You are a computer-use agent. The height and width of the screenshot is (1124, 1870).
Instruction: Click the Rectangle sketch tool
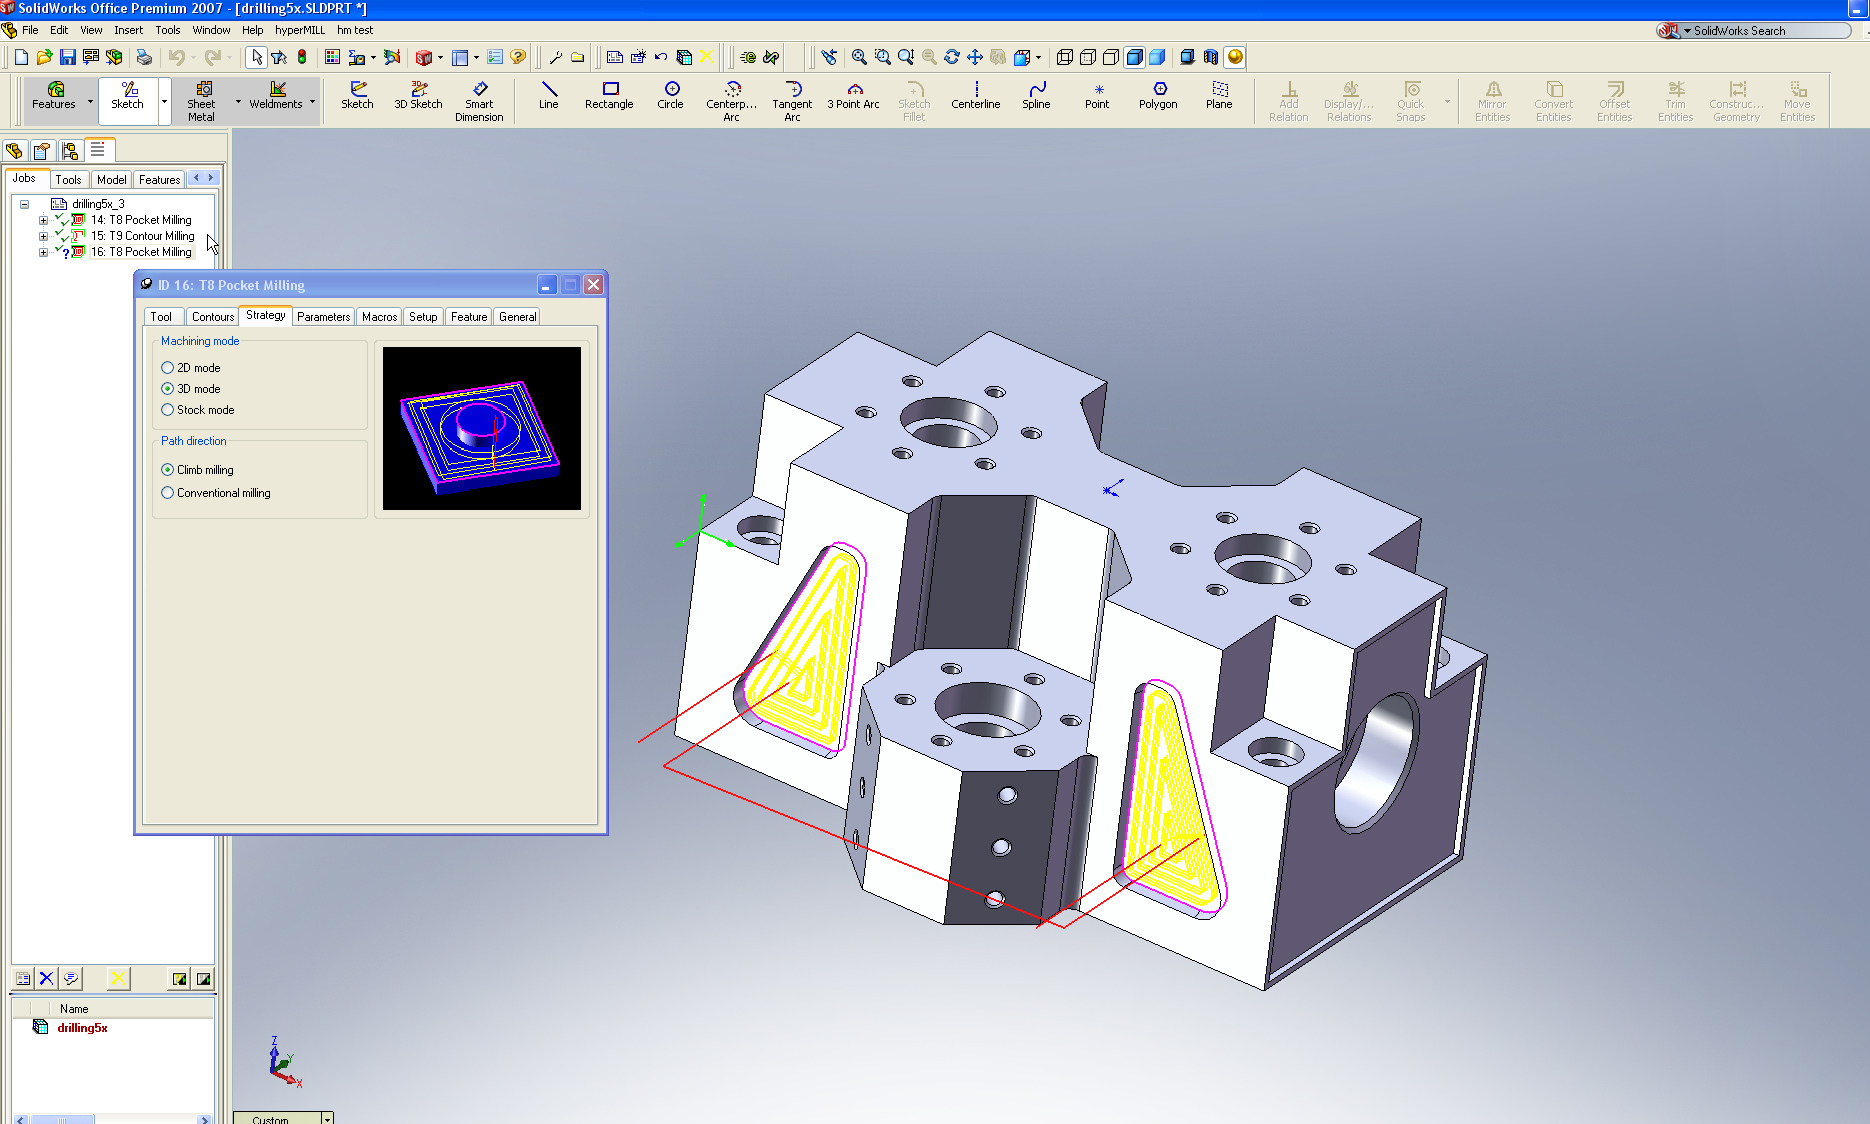[609, 96]
